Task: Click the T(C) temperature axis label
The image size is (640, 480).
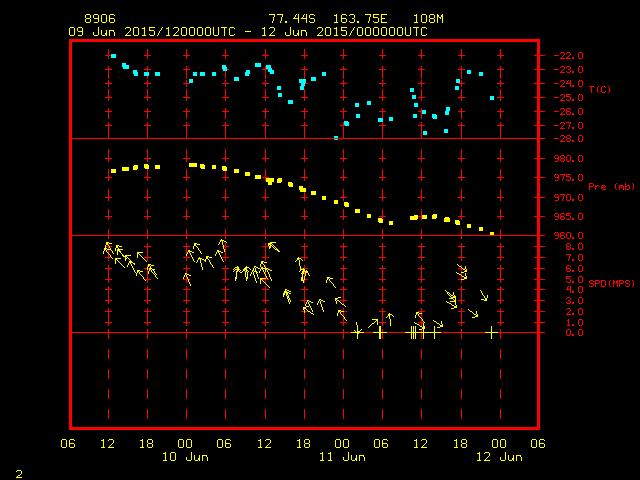Action: 600,89
